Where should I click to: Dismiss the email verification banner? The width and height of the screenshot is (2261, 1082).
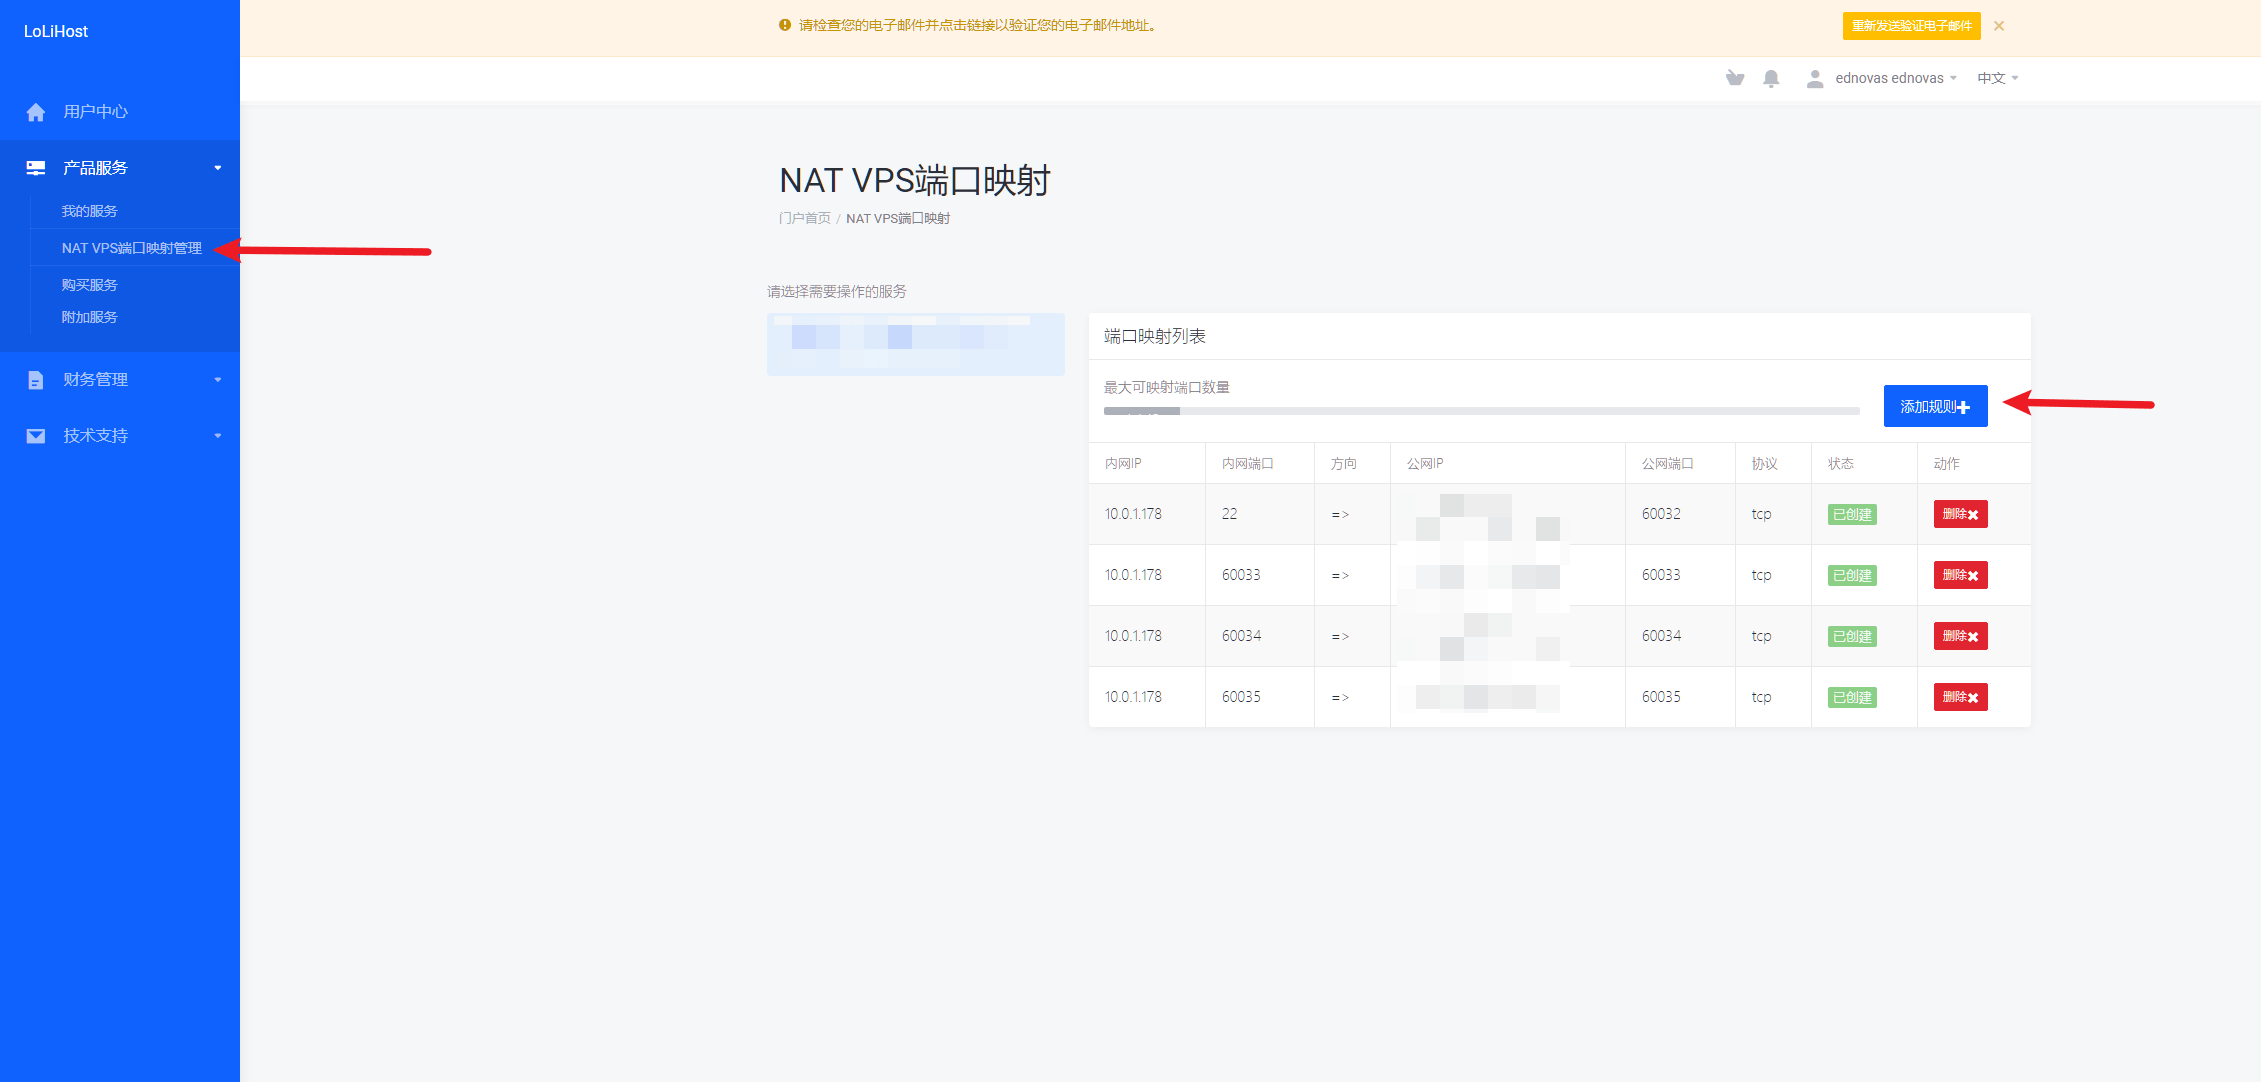[x=1999, y=26]
